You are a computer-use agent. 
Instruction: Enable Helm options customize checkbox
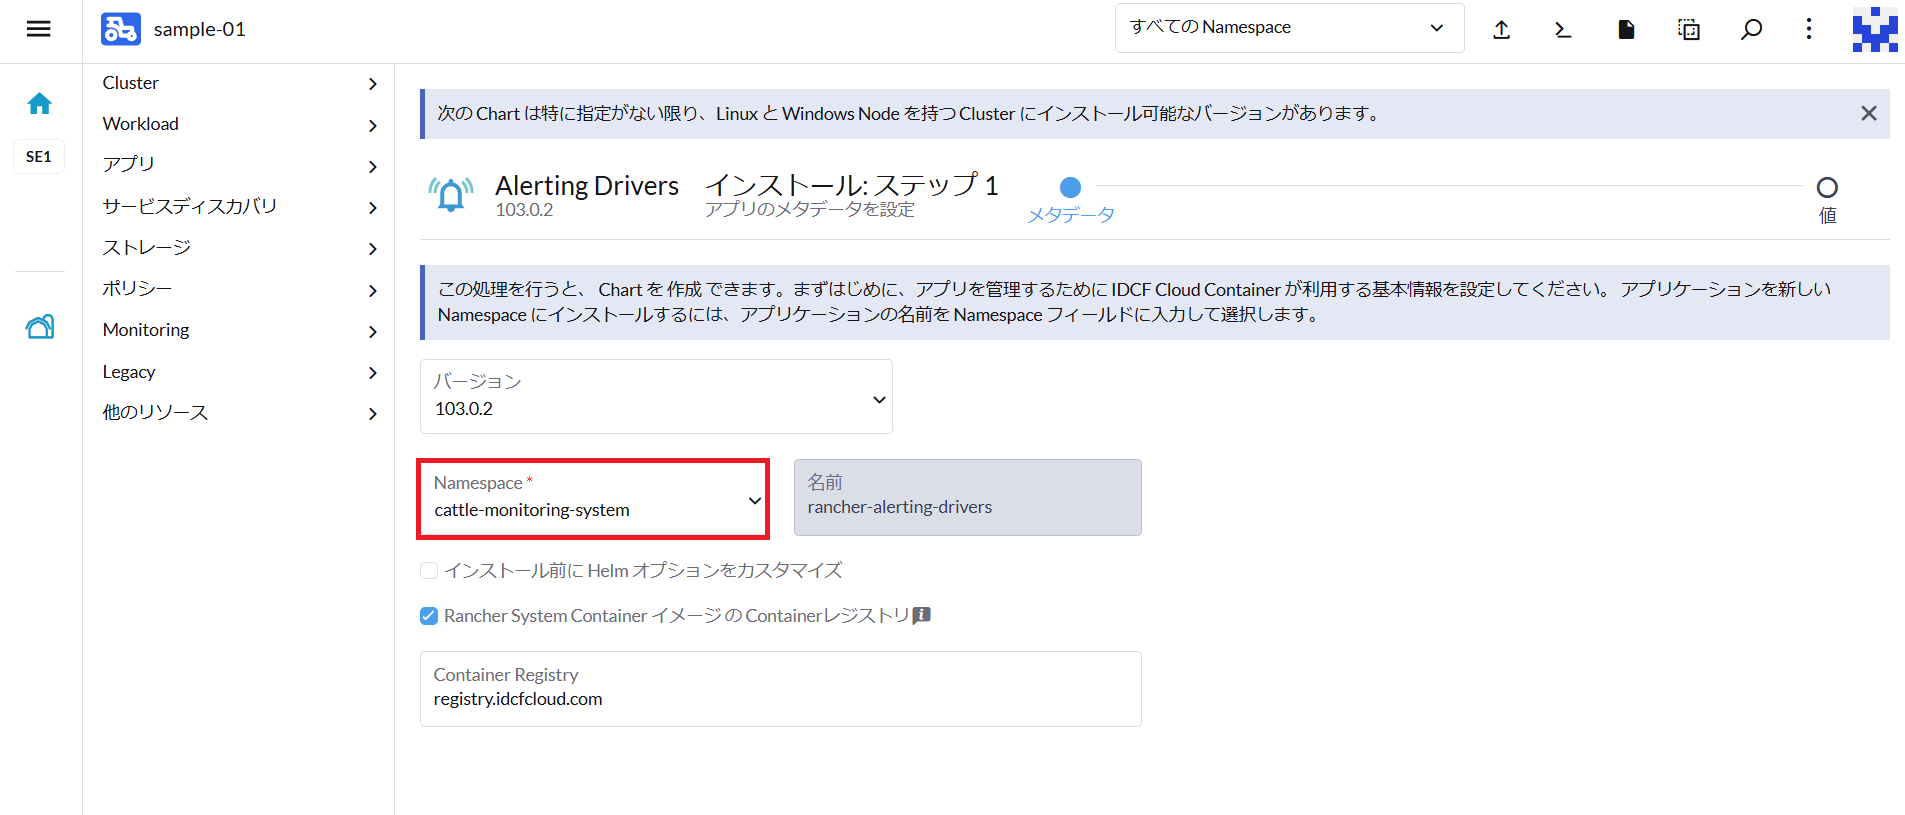tap(429, 571)
